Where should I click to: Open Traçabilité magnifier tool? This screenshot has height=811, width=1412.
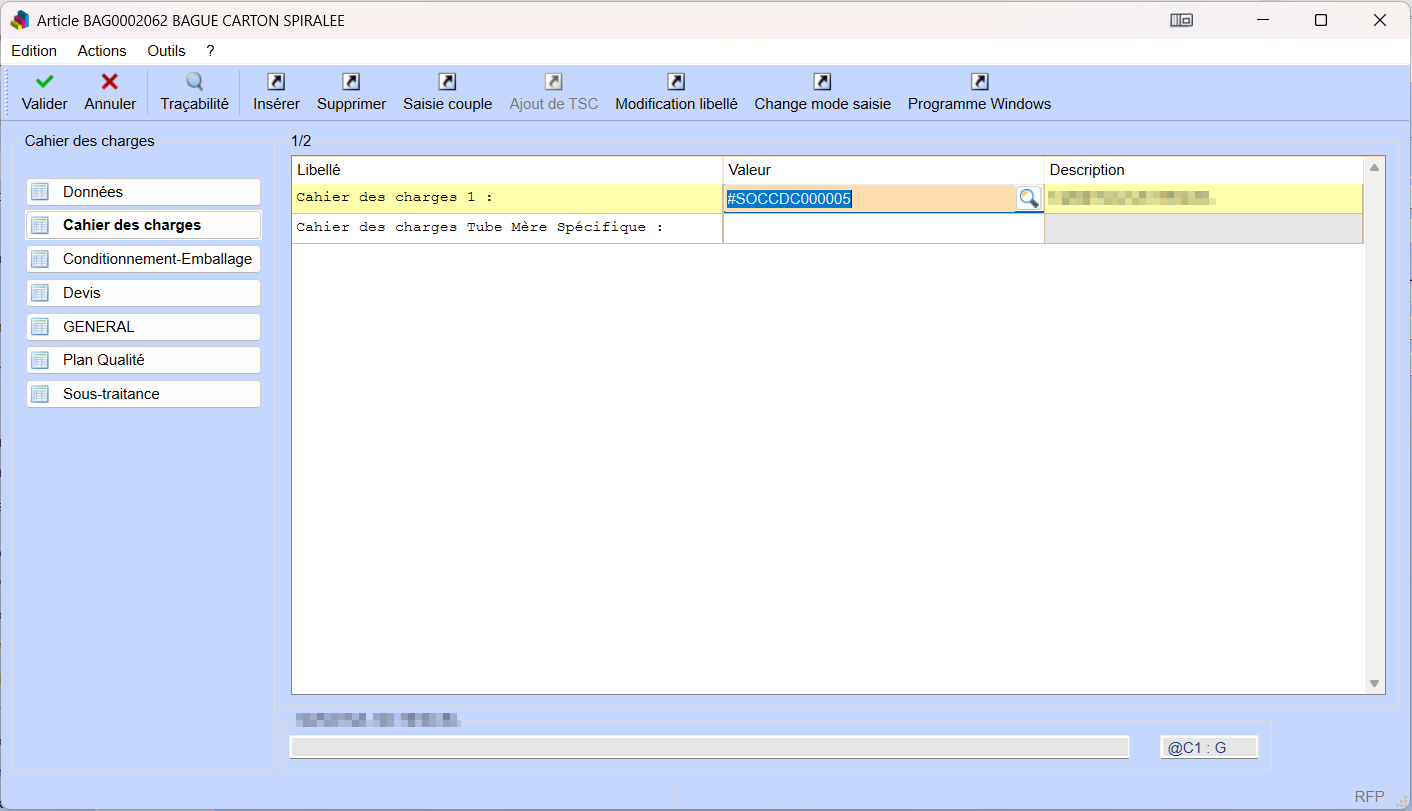194,82
